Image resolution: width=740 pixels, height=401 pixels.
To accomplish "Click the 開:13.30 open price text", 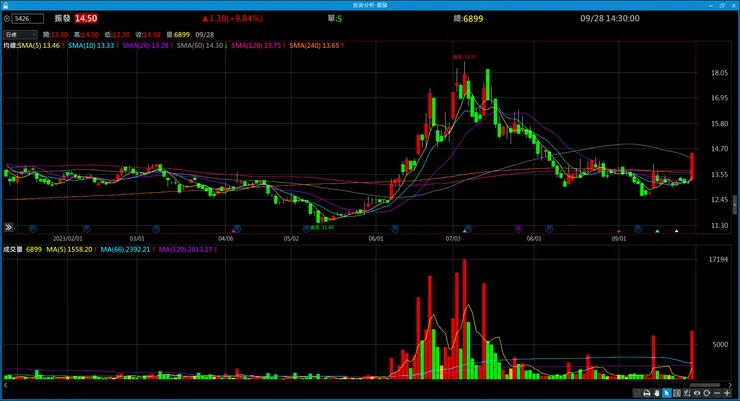I will [x=55, y=35].
